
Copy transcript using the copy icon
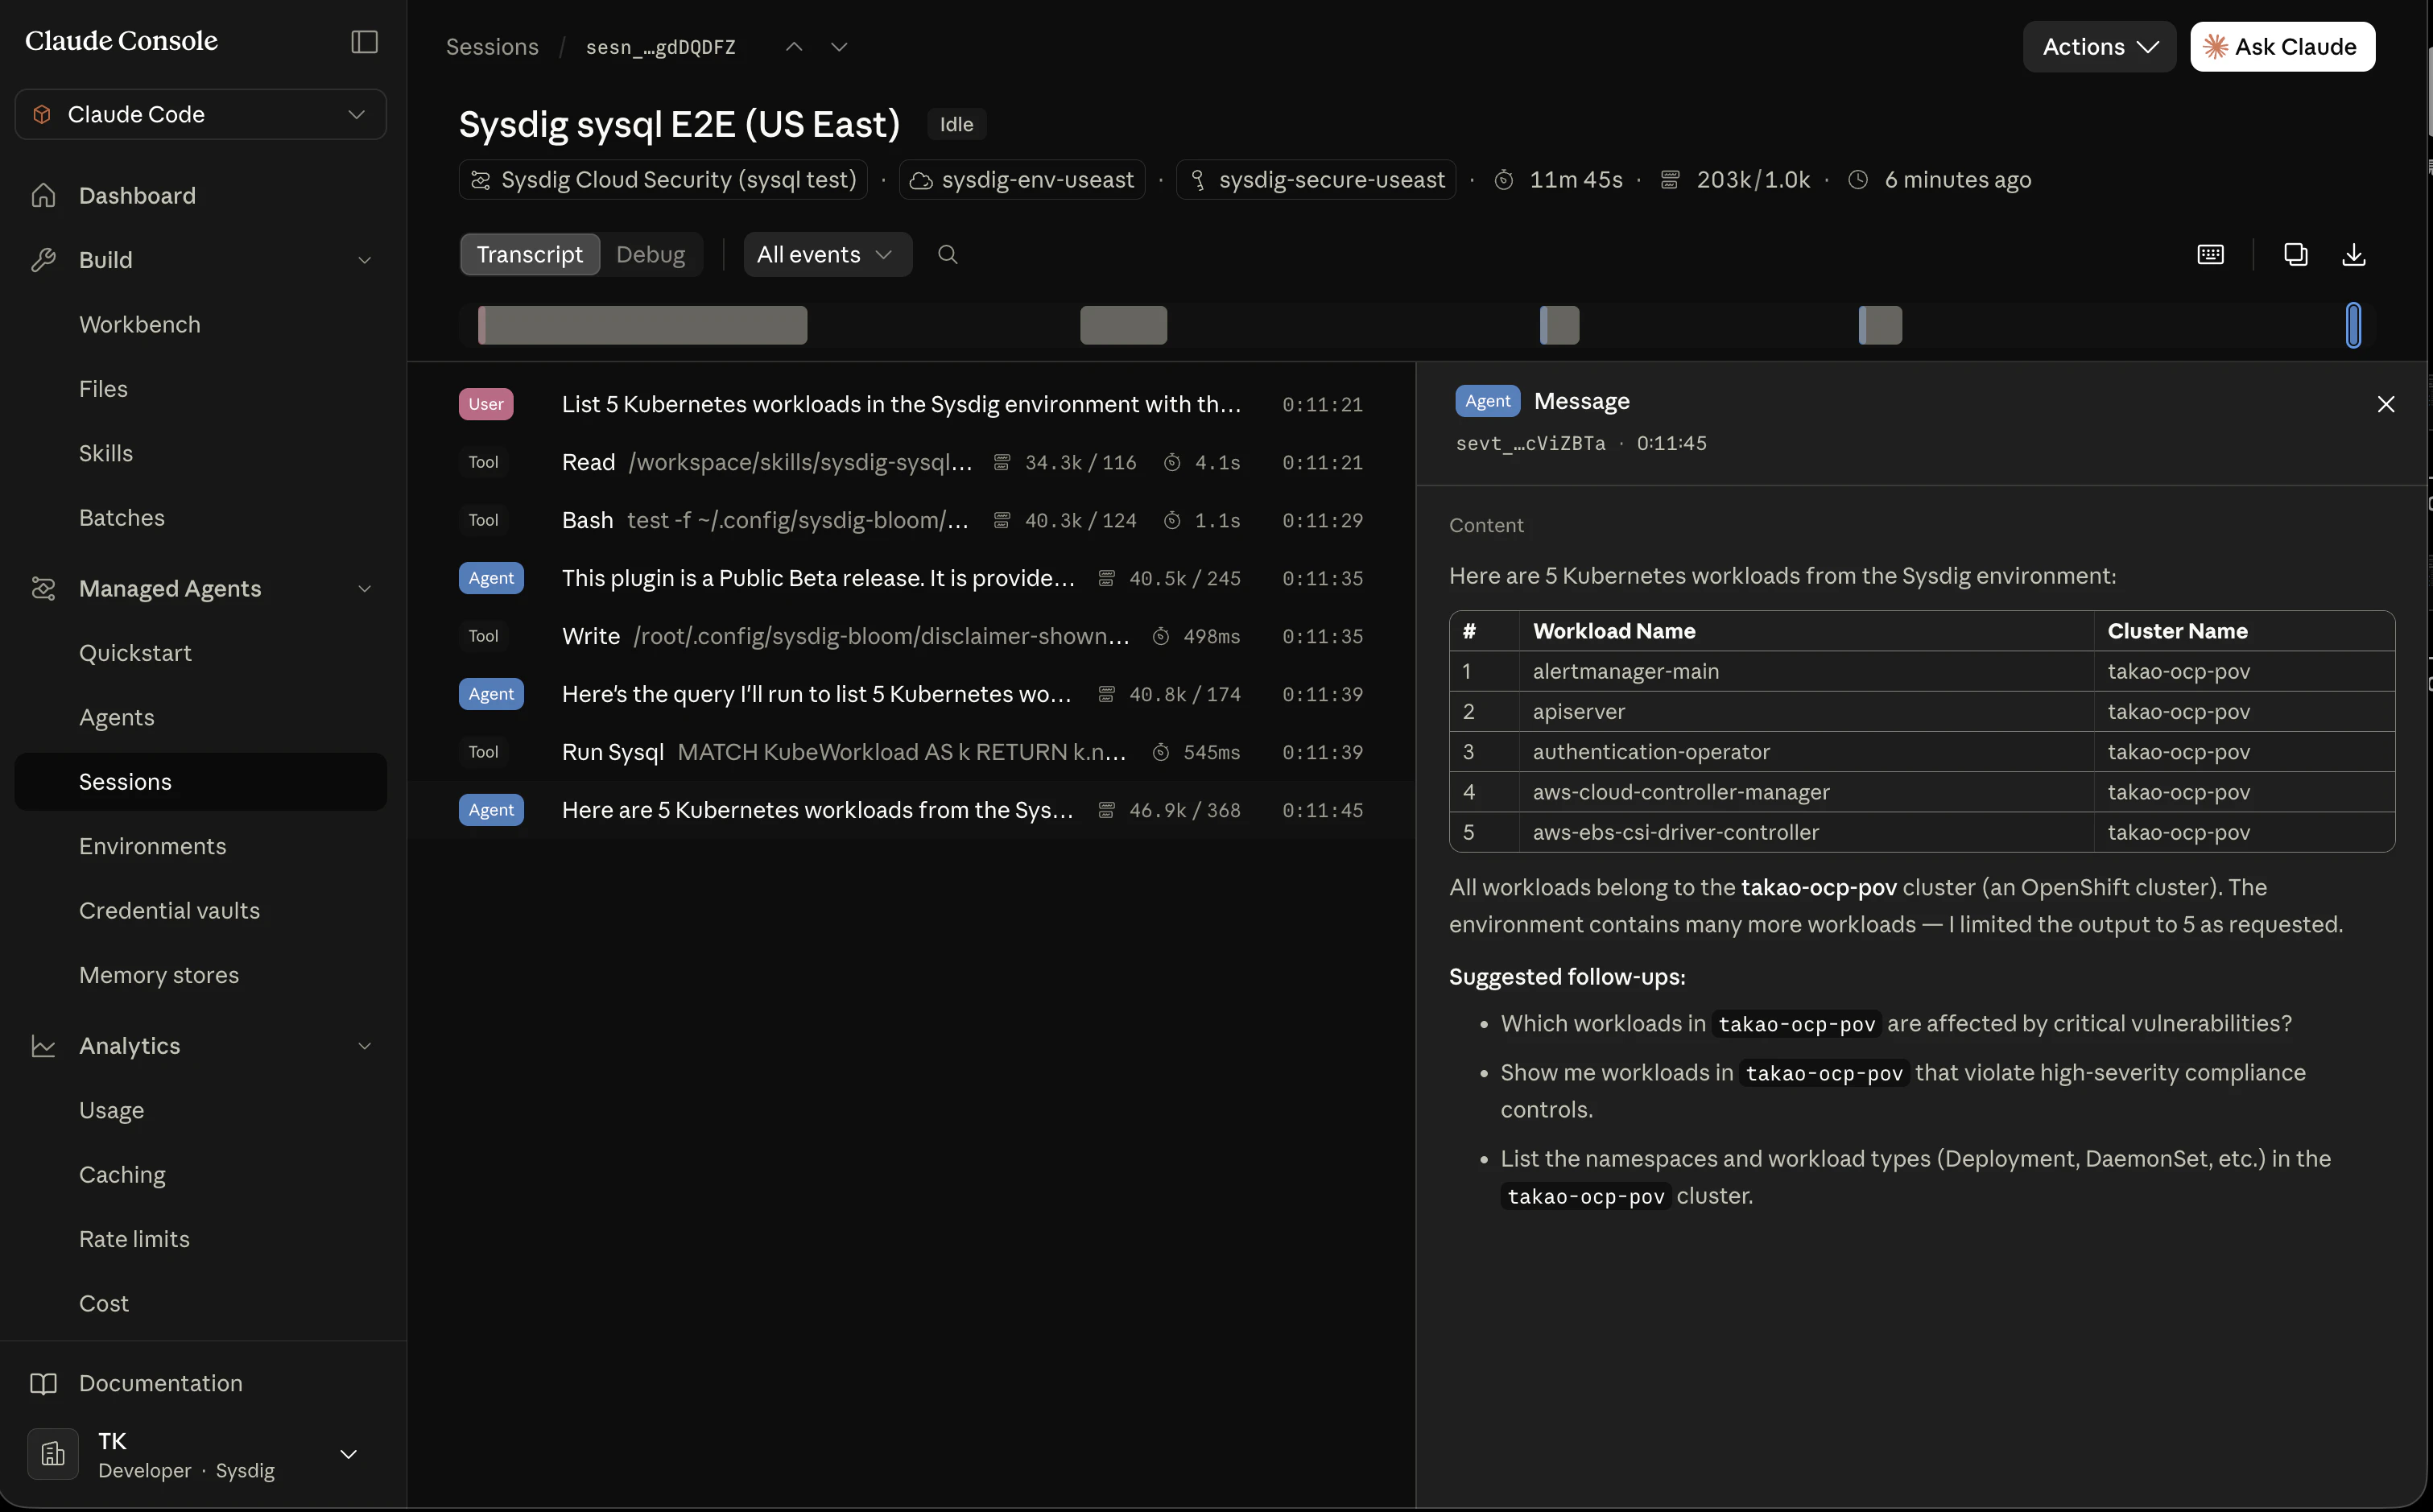coord(2296,254)
